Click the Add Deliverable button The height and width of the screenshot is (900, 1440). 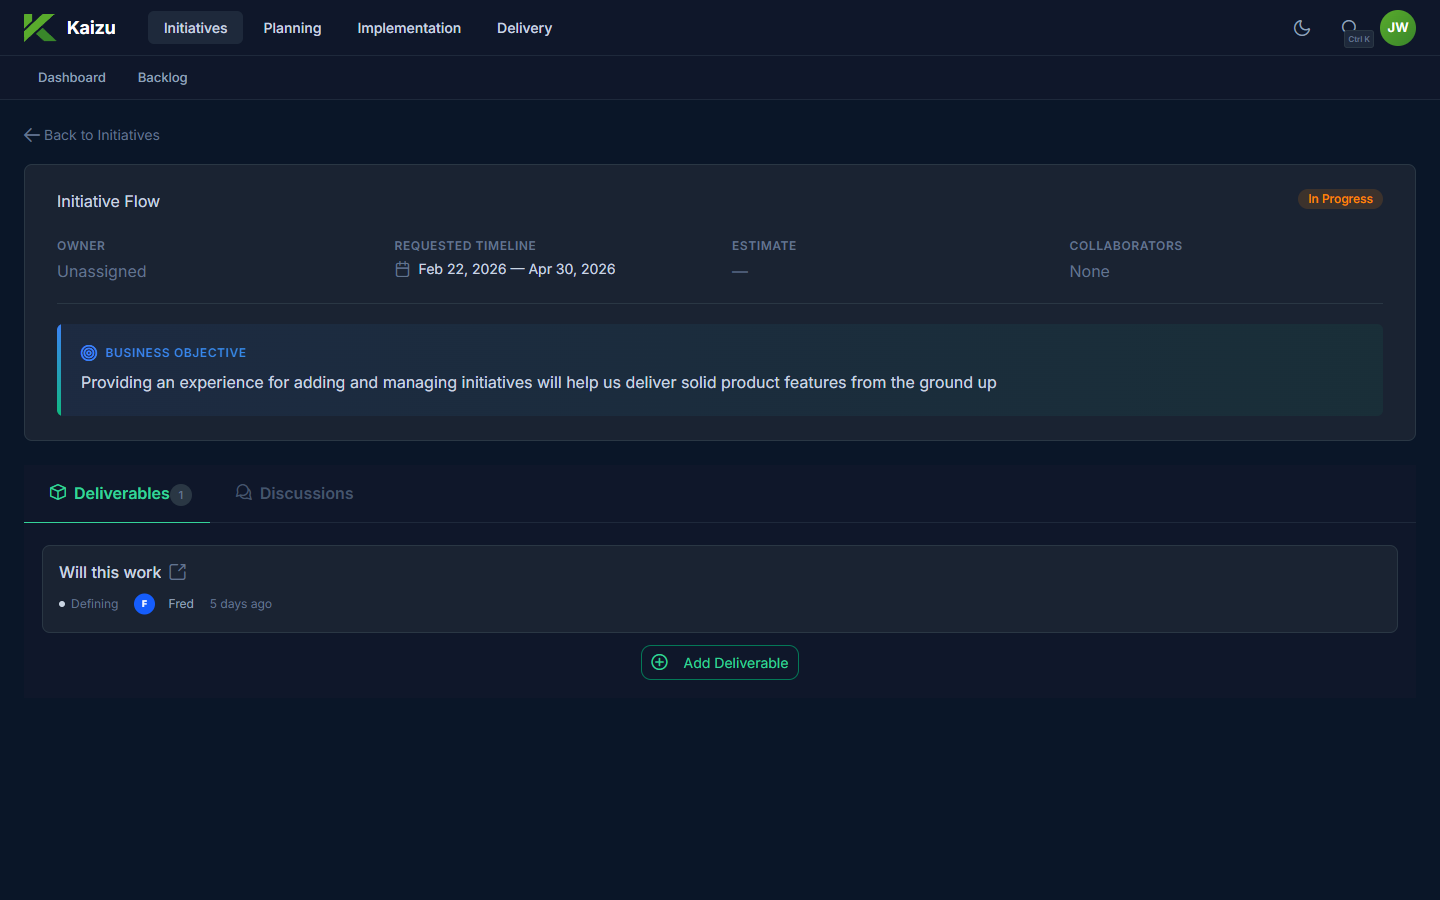(x=720, y=663)
